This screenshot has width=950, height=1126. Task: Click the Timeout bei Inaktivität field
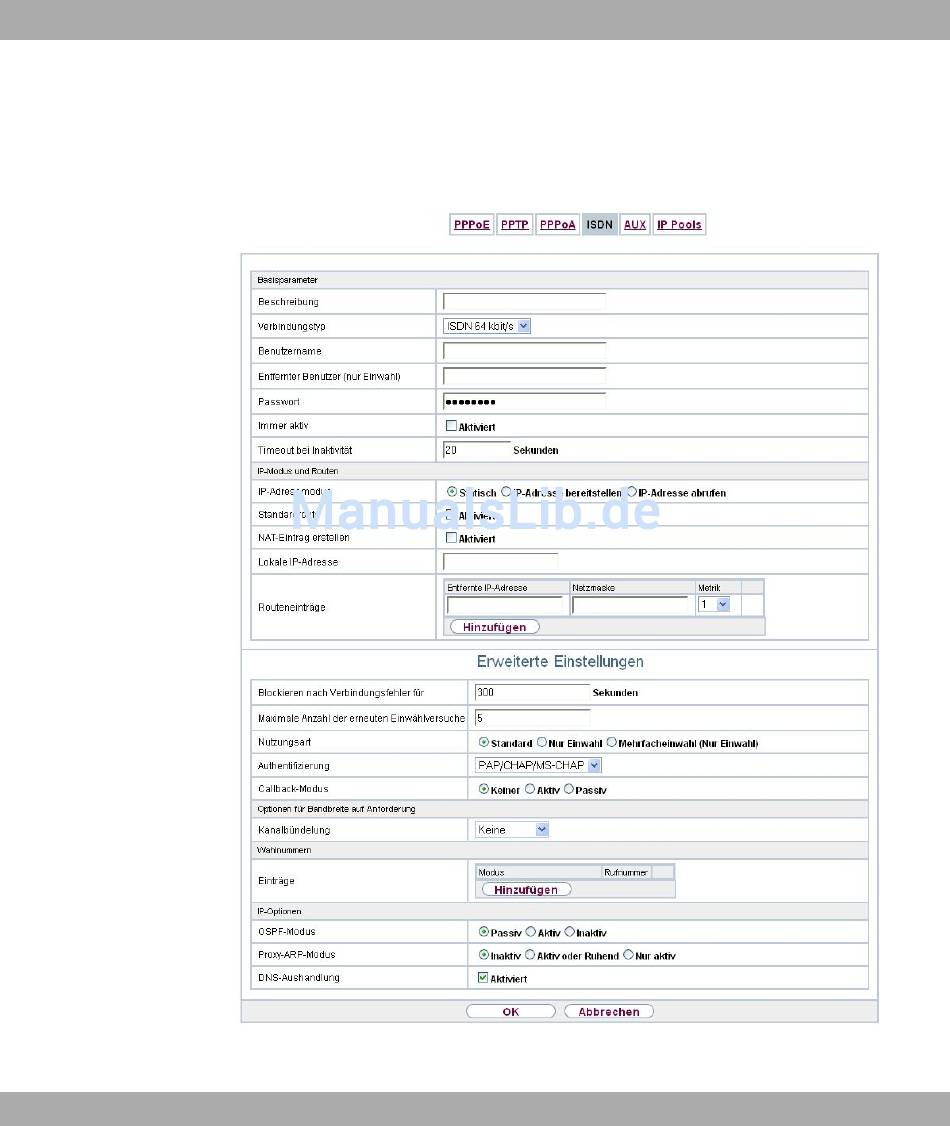coord(477,450)
